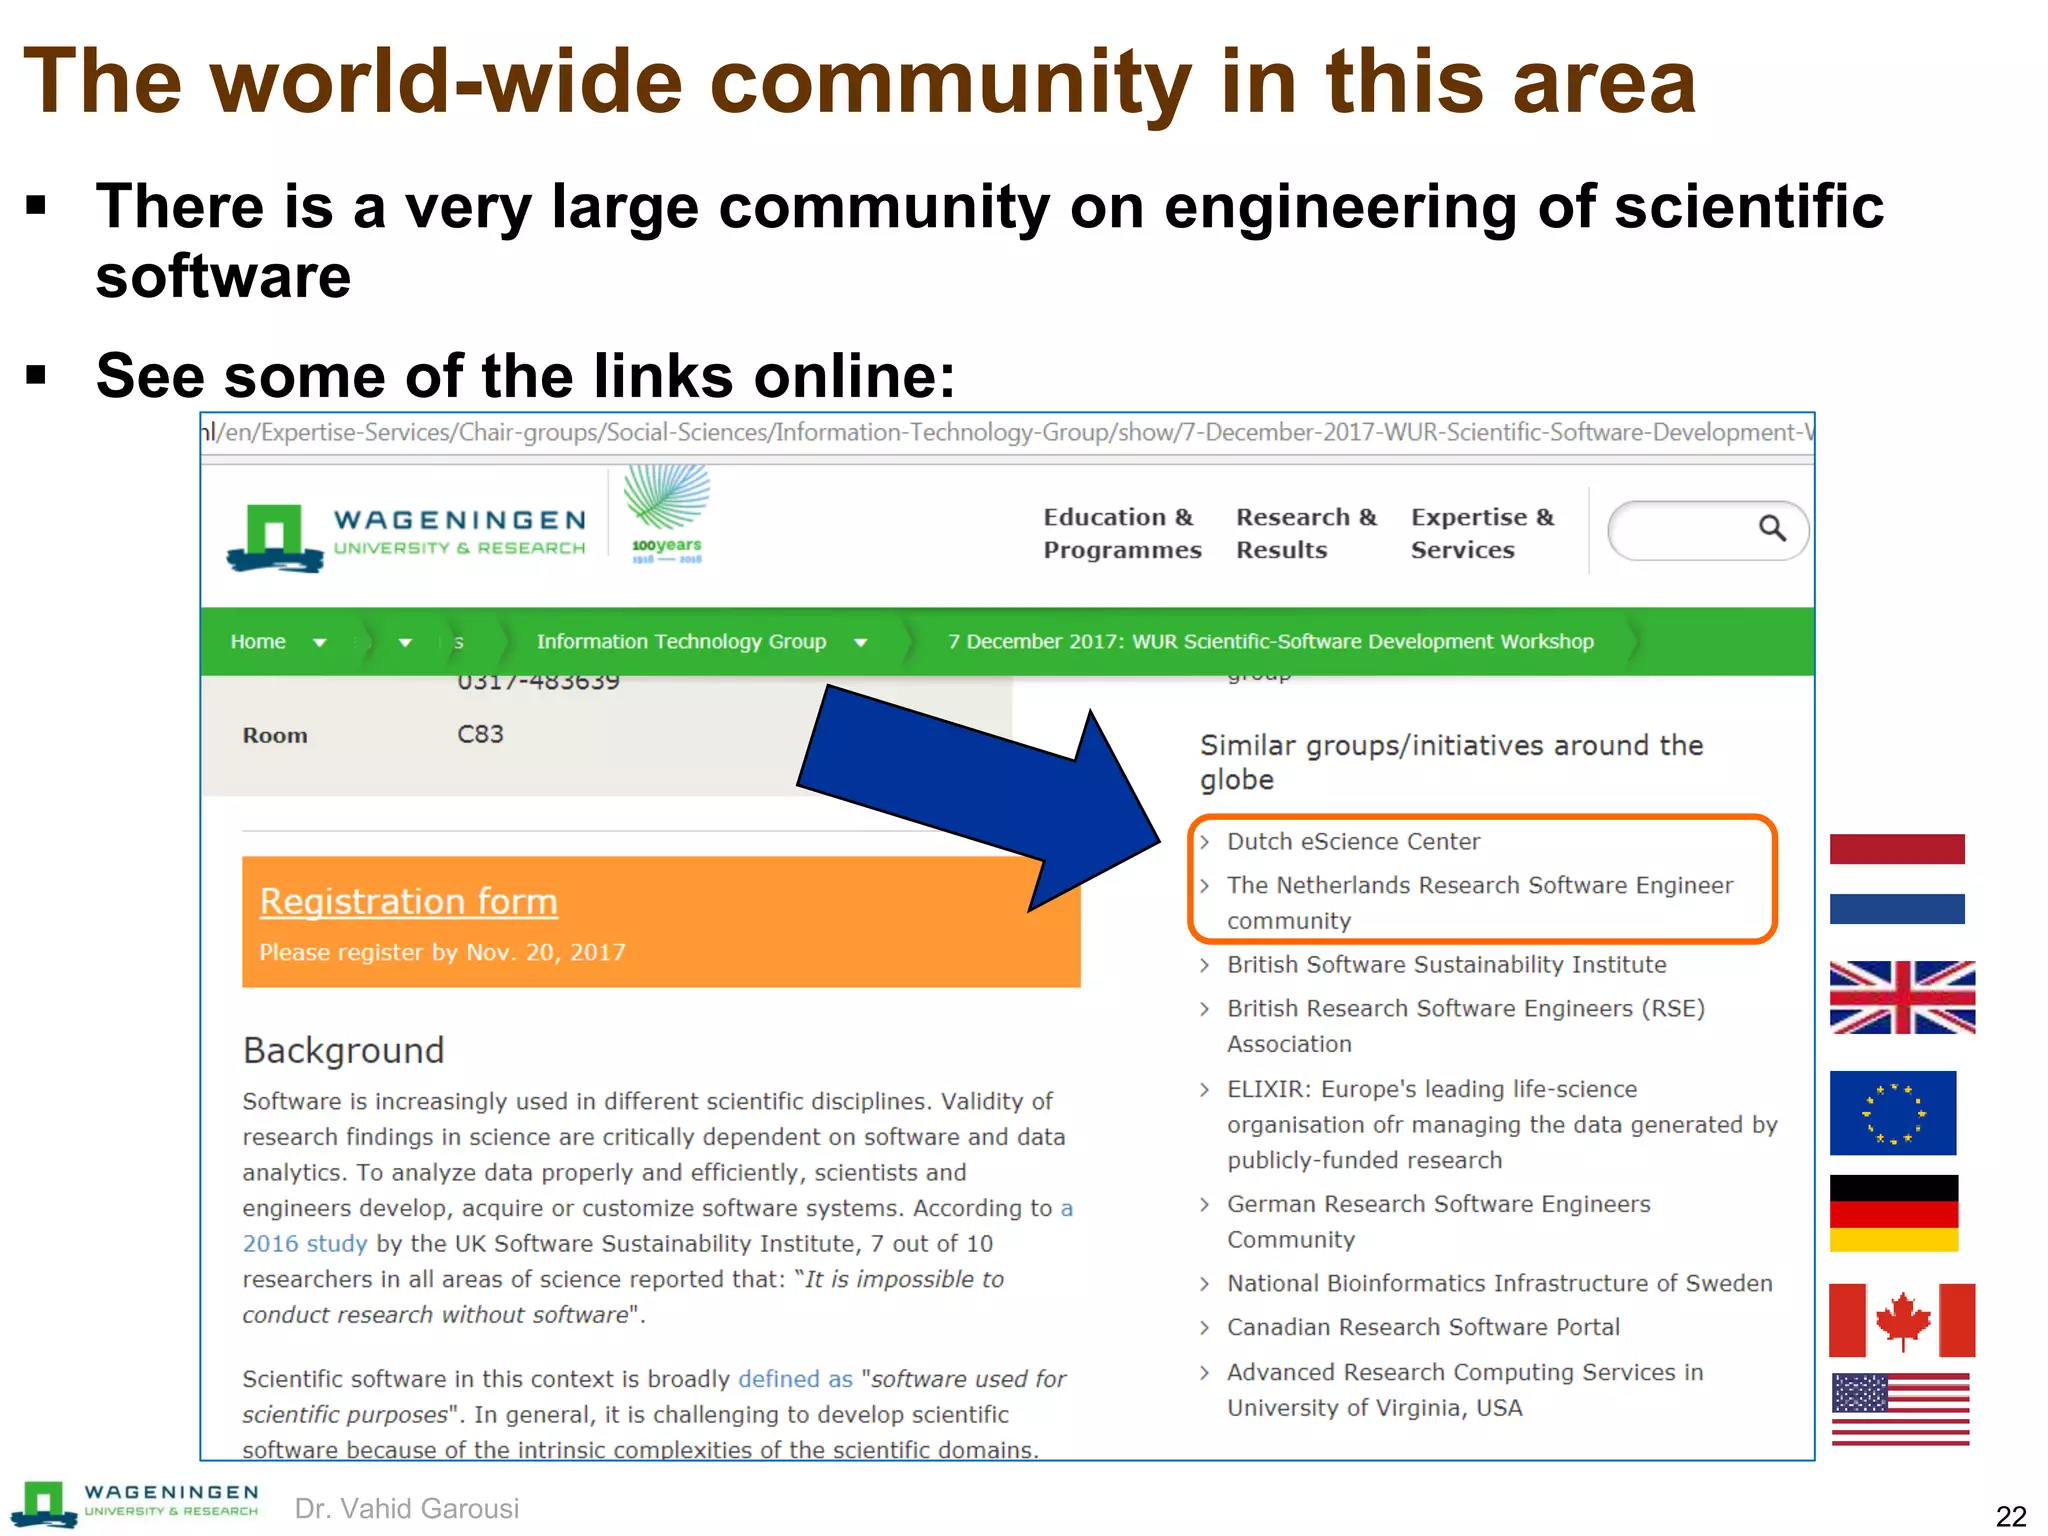Screen dimensions: 2048x1536
Task: Open Research & Results menu
Action: tap(1305, 533)
